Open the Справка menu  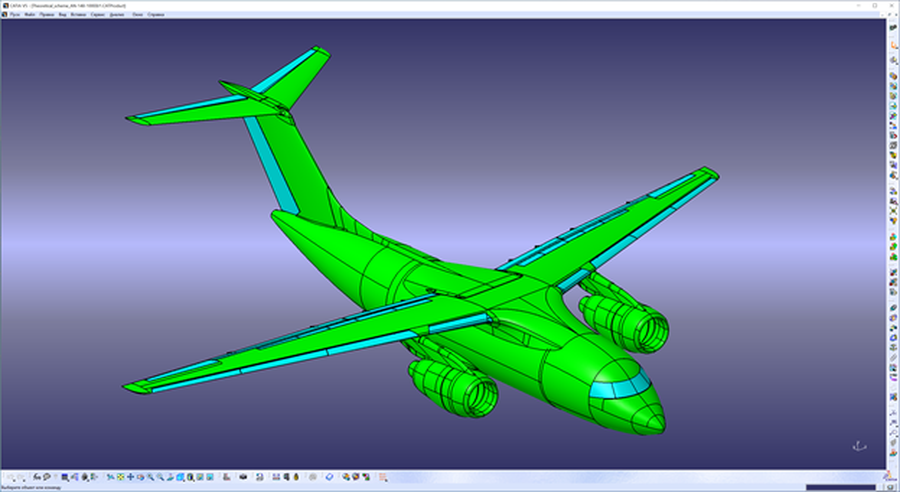coord(156,14)
